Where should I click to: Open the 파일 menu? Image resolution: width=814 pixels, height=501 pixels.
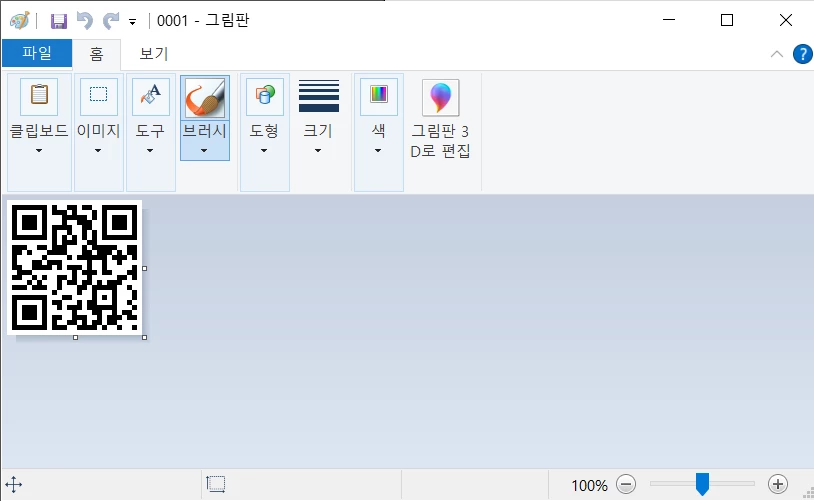[37, 53]
